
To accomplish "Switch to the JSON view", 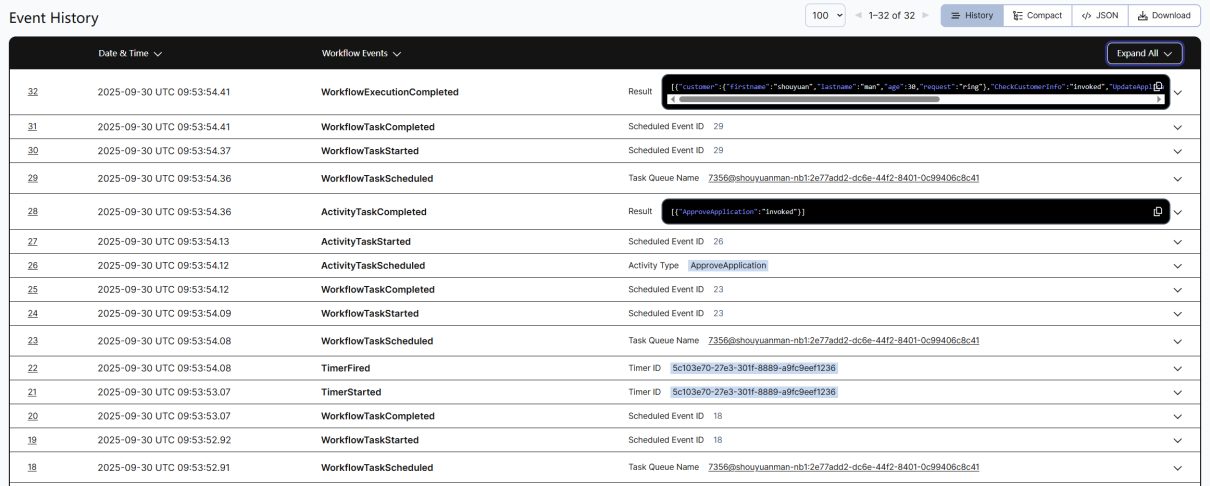I will (x=1100, y=16).
